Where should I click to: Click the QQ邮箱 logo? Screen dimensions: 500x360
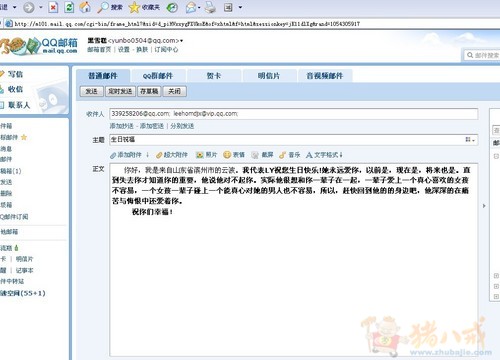coord(39,46)
